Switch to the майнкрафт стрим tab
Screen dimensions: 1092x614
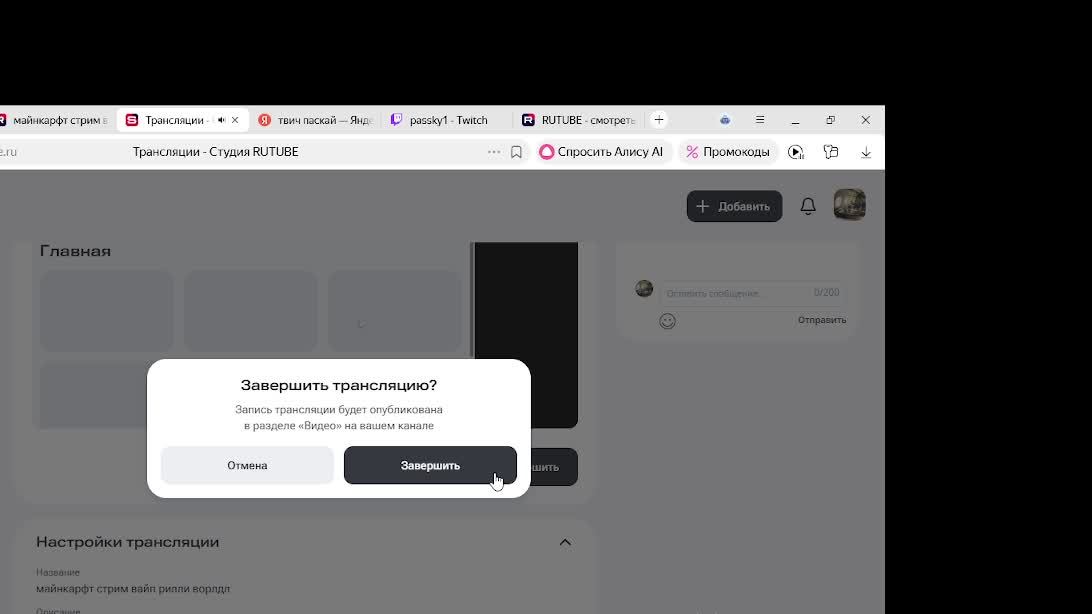(54, 120)
